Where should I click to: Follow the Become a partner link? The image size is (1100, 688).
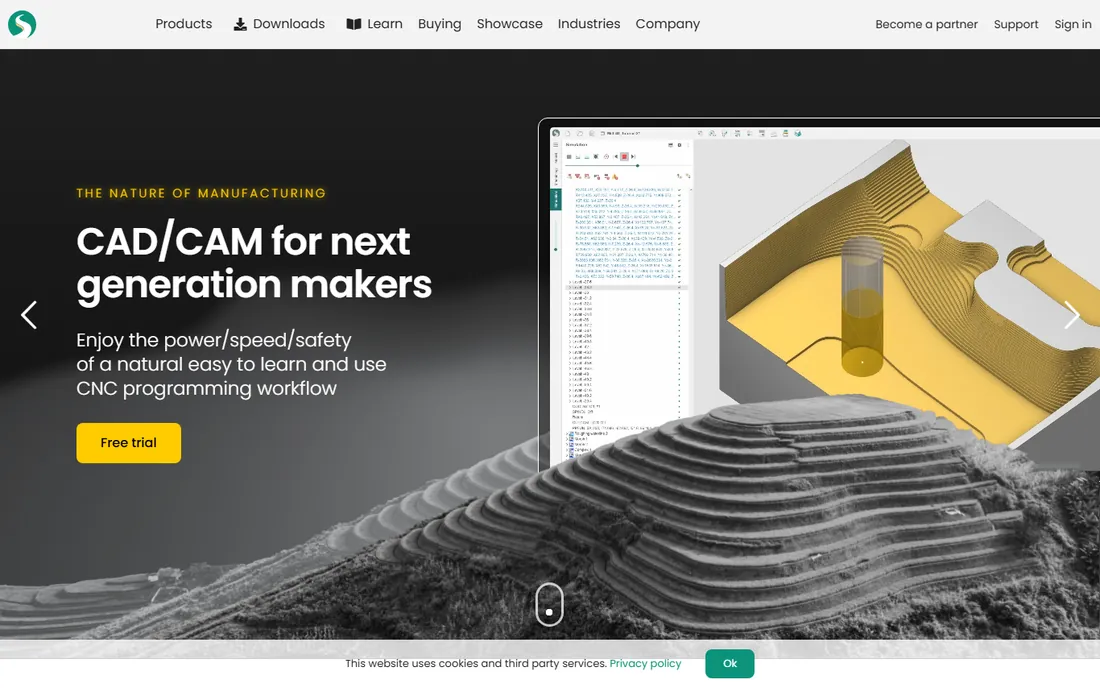(926, 24)
